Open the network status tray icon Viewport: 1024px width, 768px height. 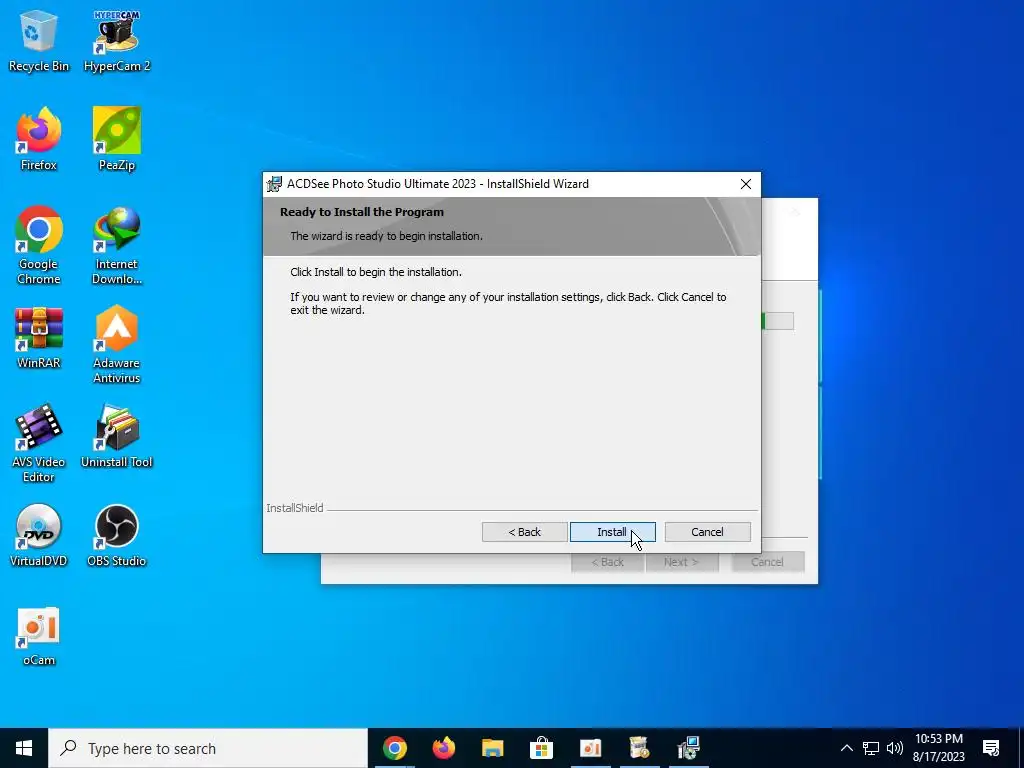(x=871, y=748)
